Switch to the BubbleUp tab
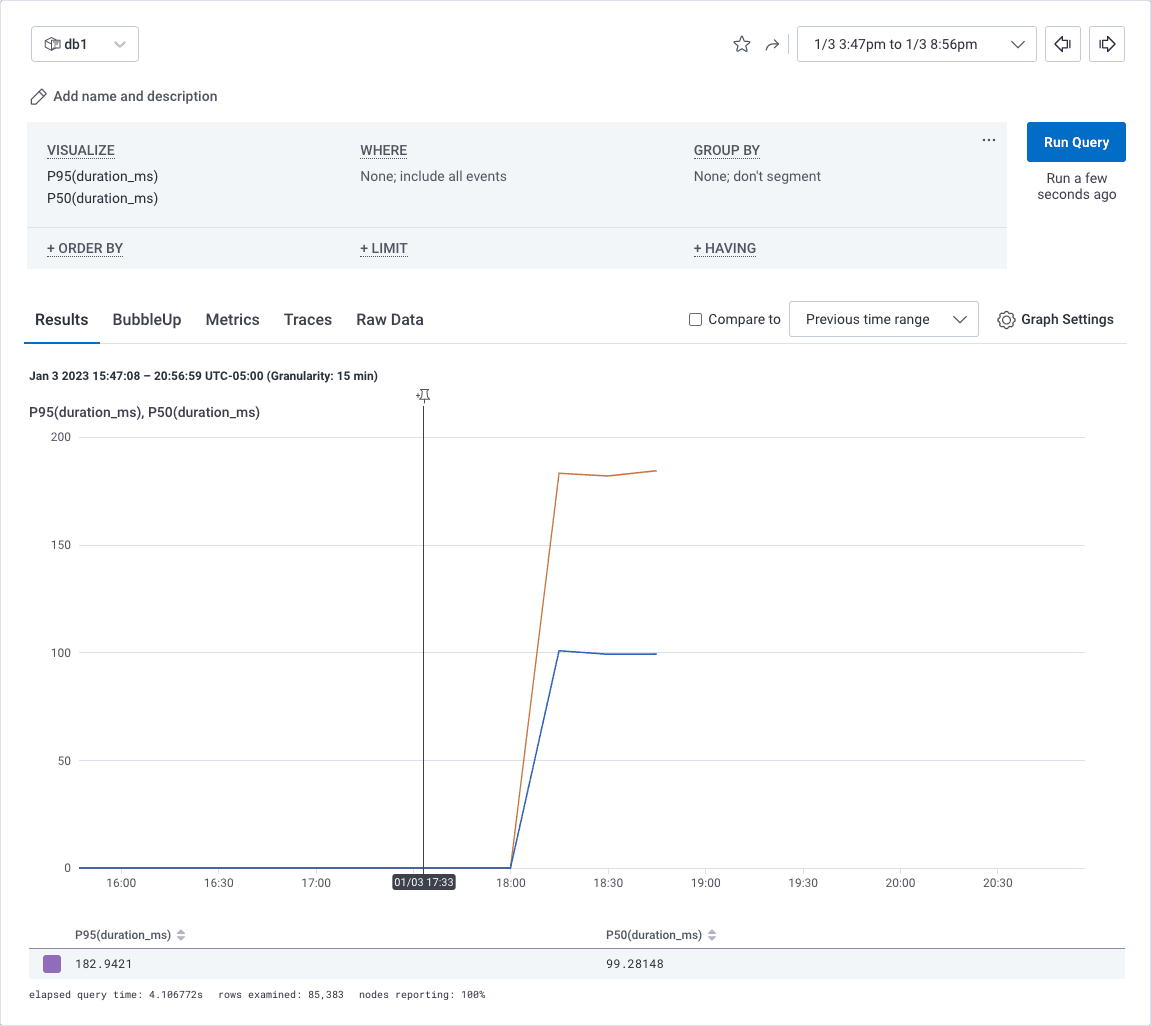 click(147, 320)
